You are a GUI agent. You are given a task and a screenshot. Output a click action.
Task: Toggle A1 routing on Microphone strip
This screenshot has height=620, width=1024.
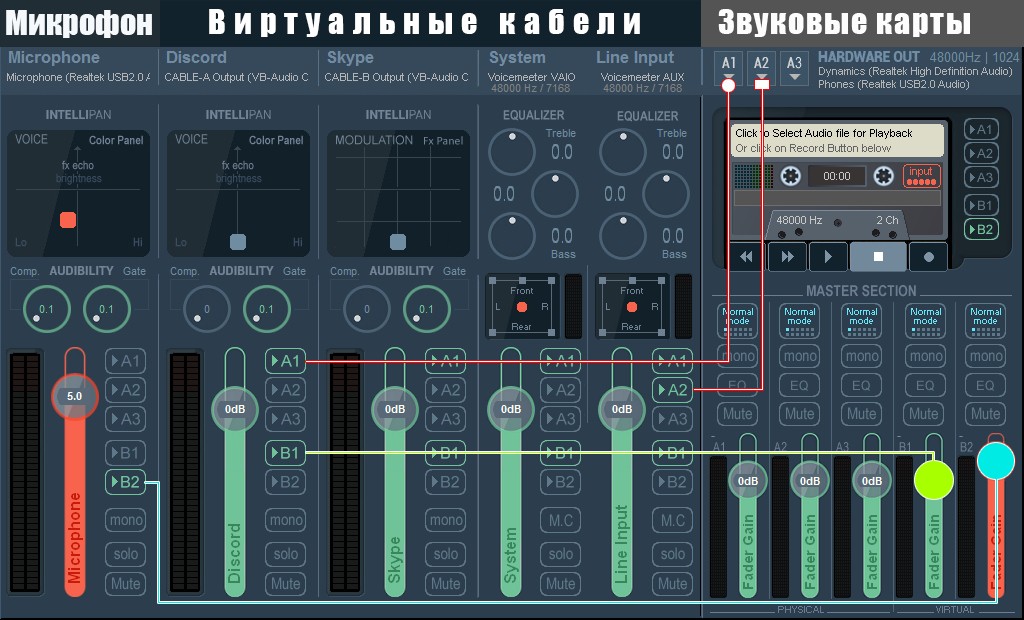[125, 361]
